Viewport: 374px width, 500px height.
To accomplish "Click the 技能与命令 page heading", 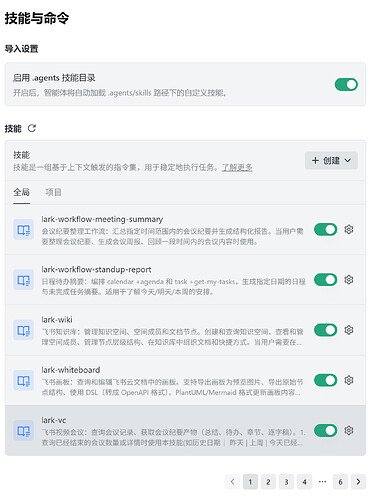I will pos(37,18).
